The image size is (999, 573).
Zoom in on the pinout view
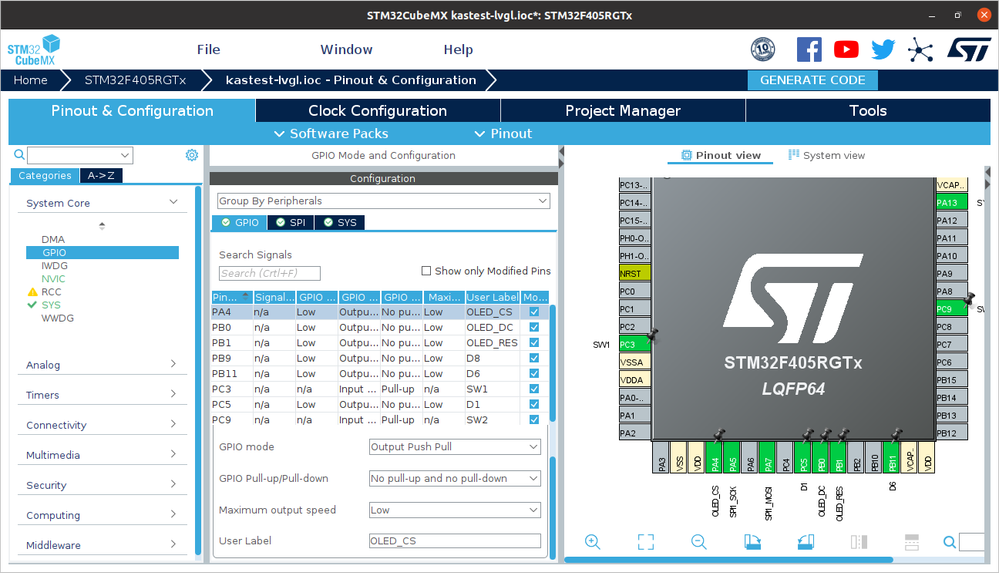(x=593, y=542)
